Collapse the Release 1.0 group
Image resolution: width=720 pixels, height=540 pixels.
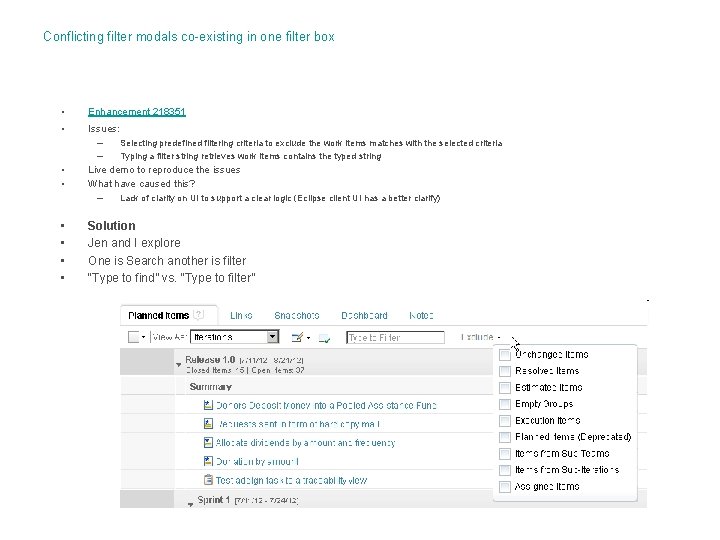point(179,365)
